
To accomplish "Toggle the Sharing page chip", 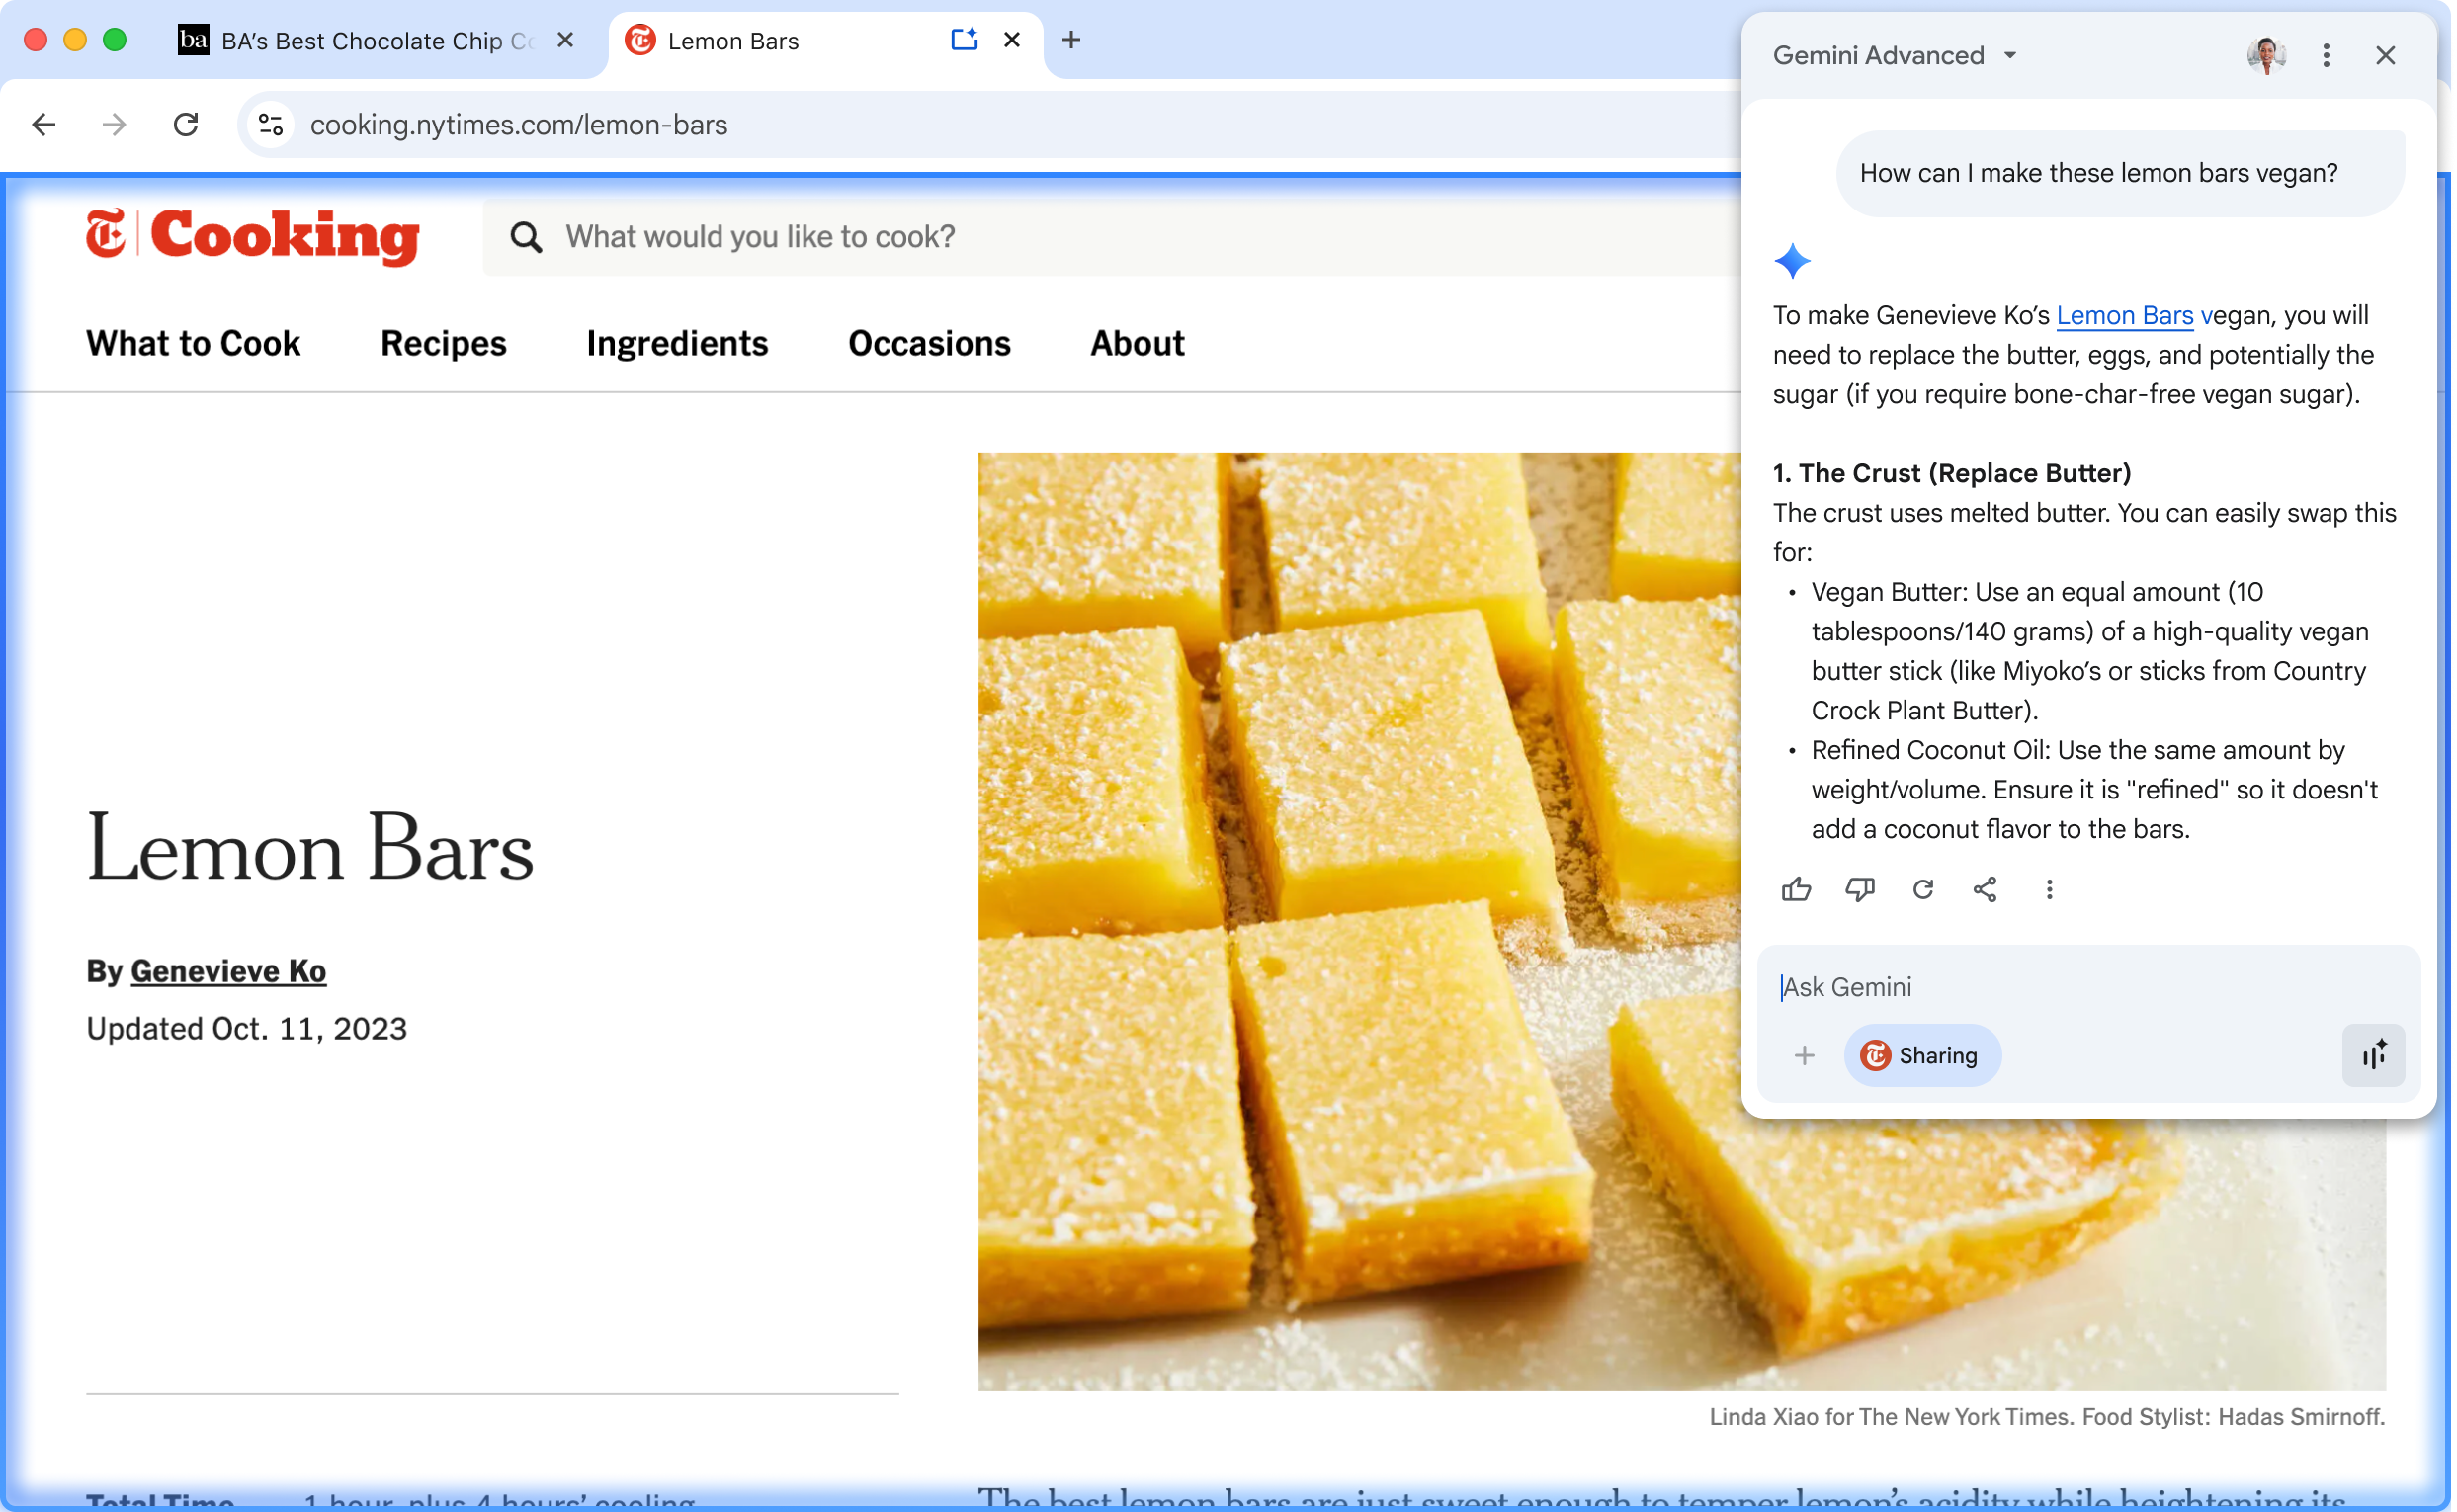I will [1921, 1055].
